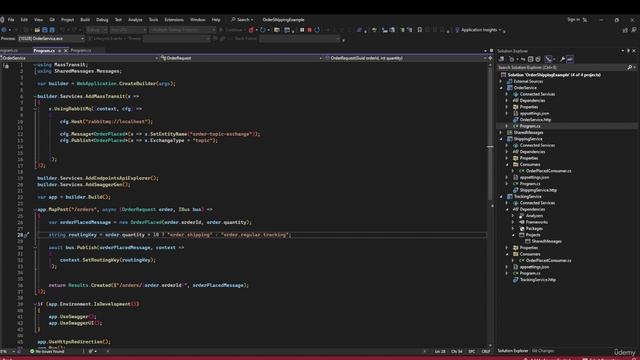Screen dimensions: 640x360
Task: Open the Edit menu
Action: click(x=24, y=20)
